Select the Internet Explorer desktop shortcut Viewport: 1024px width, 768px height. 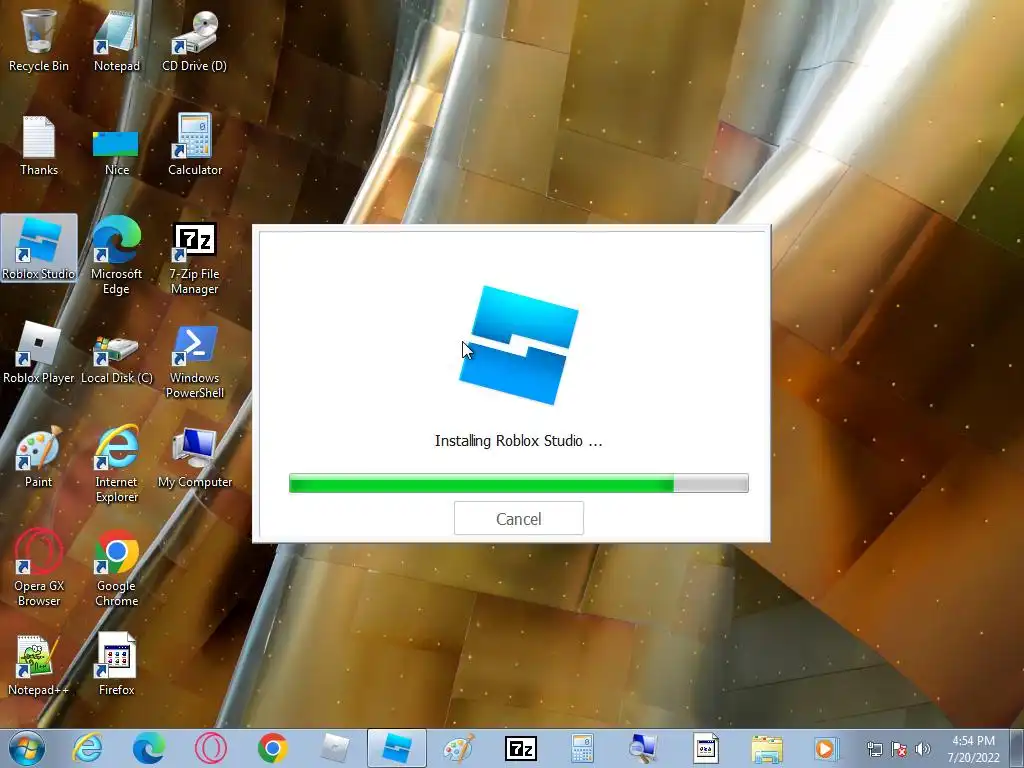coord(116,464)
